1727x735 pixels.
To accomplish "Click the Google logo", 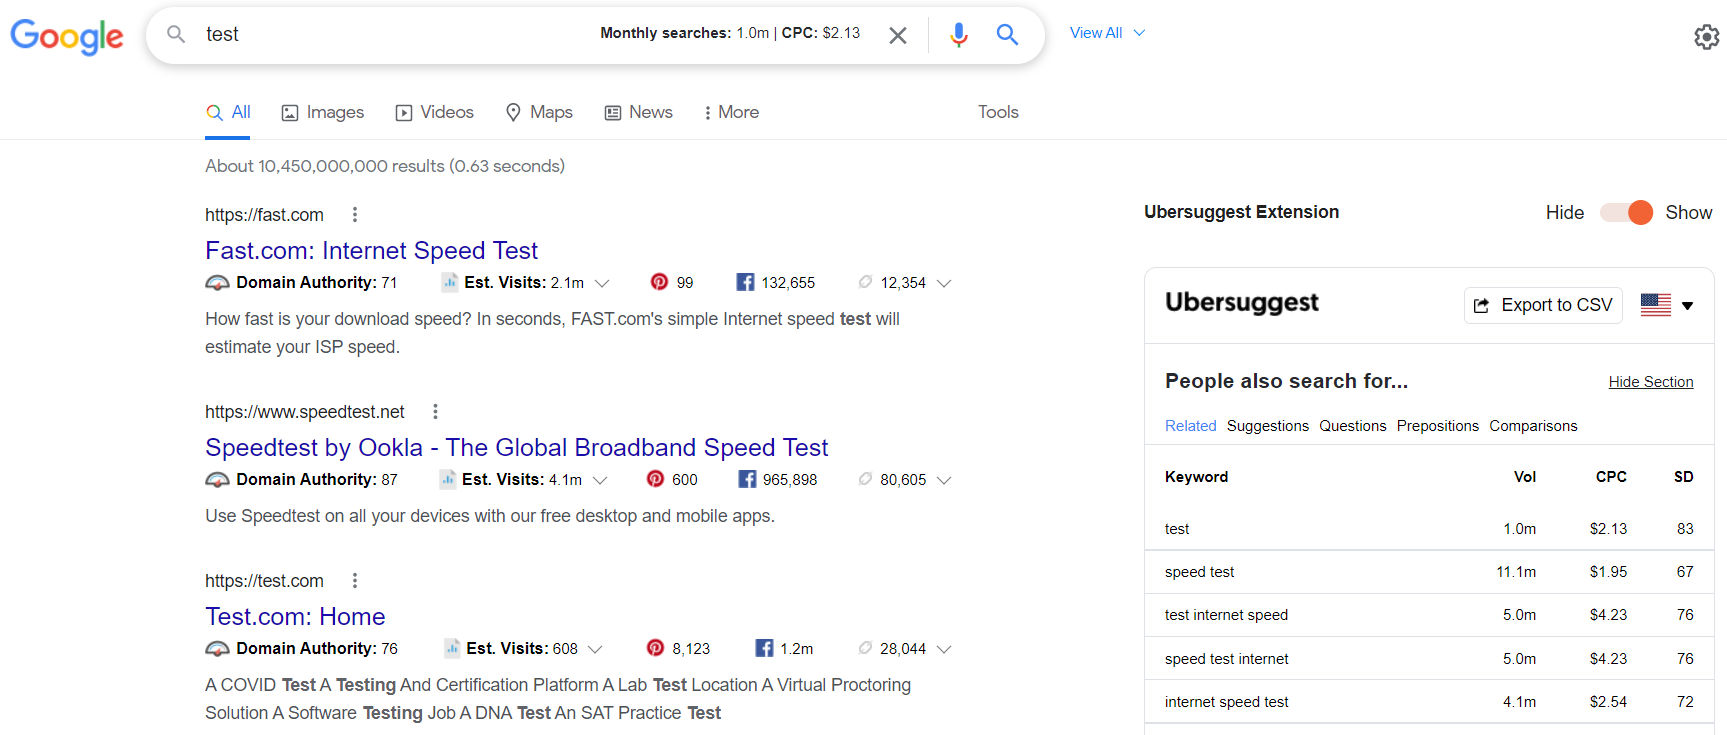I will (67, 36).
